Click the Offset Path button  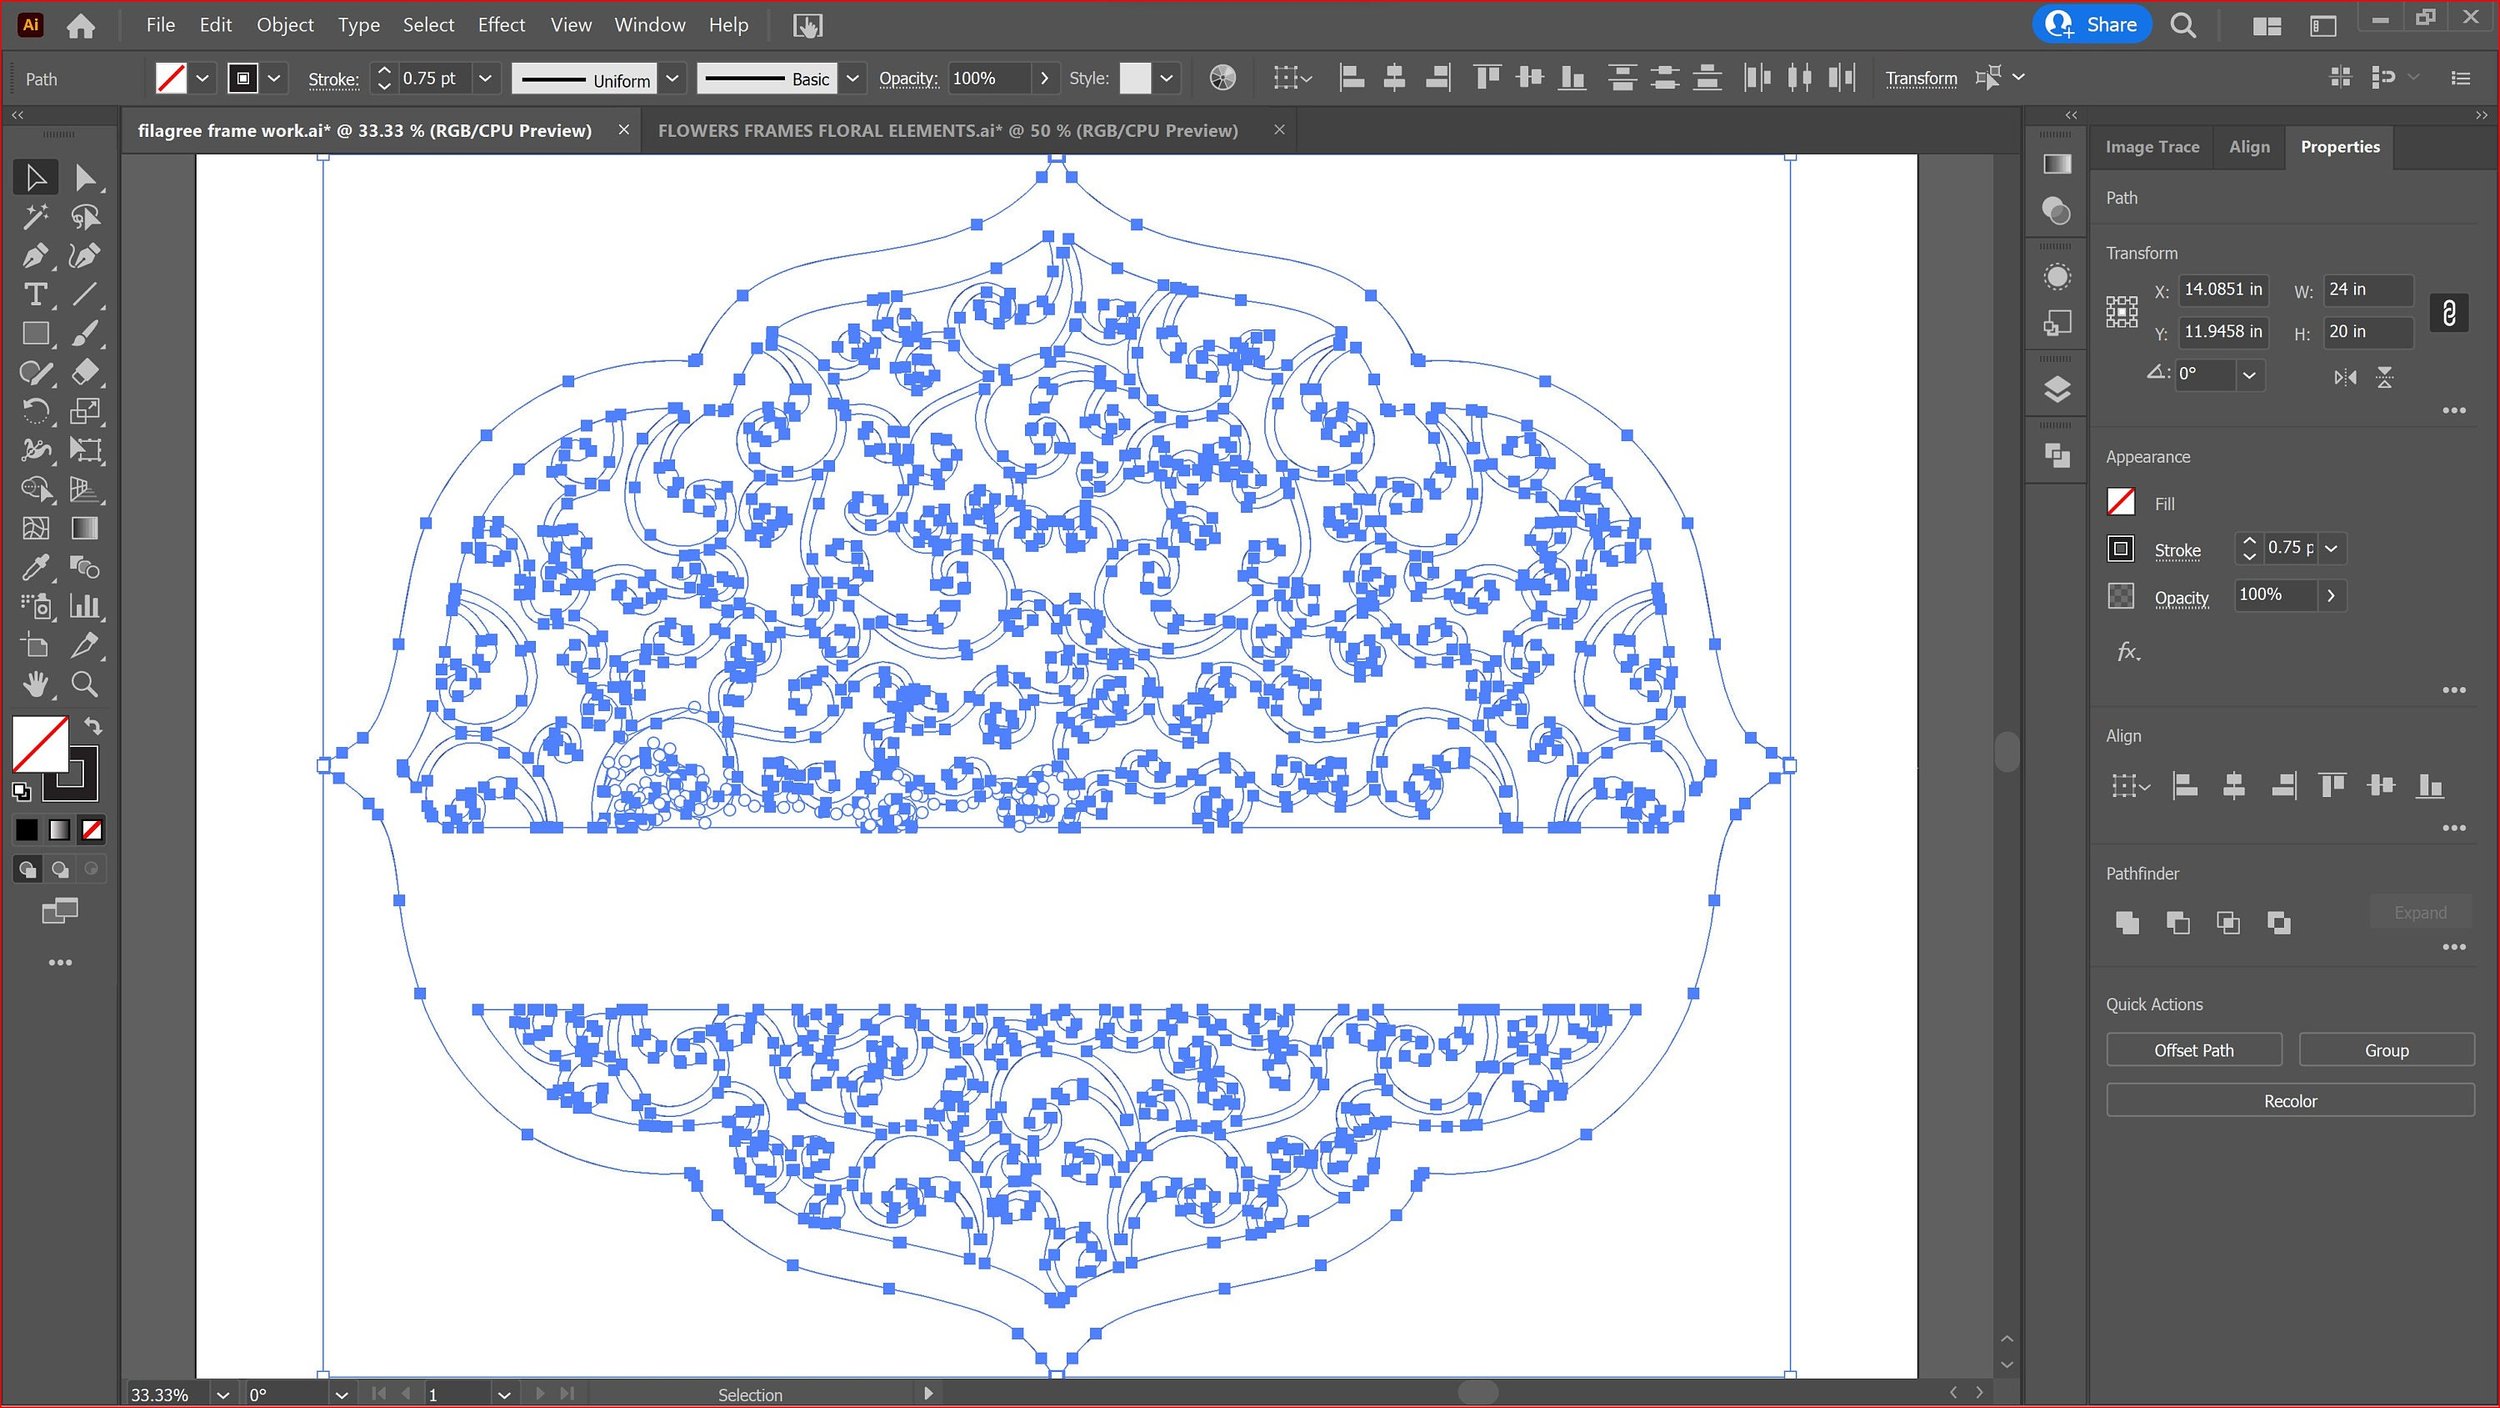pyautogui.click(x=2194, y=1050)
